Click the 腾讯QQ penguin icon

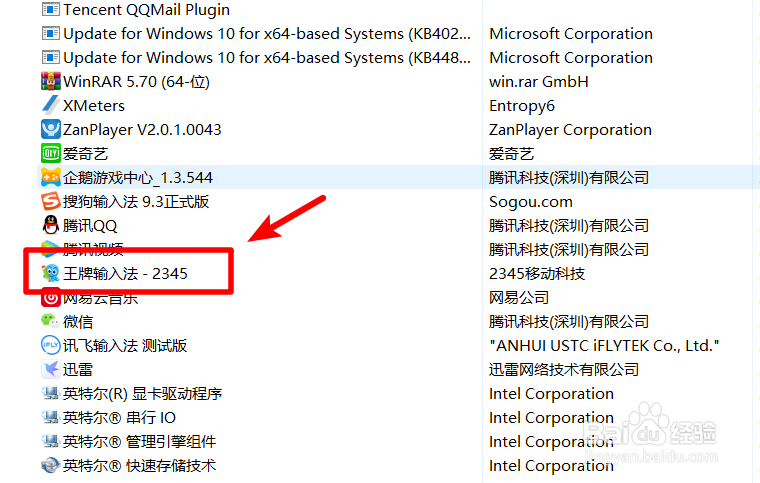tap(51, 225)
